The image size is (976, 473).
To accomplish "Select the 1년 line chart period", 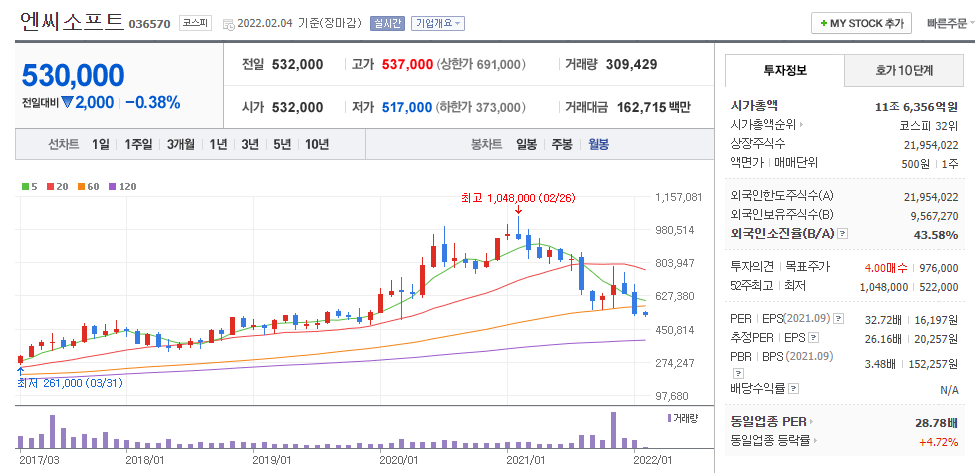I will click(218, 144).
